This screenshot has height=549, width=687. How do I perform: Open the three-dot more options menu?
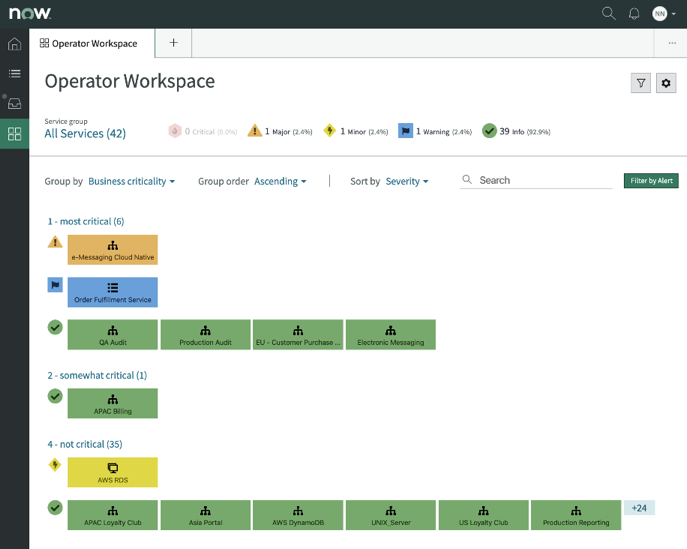672,43
